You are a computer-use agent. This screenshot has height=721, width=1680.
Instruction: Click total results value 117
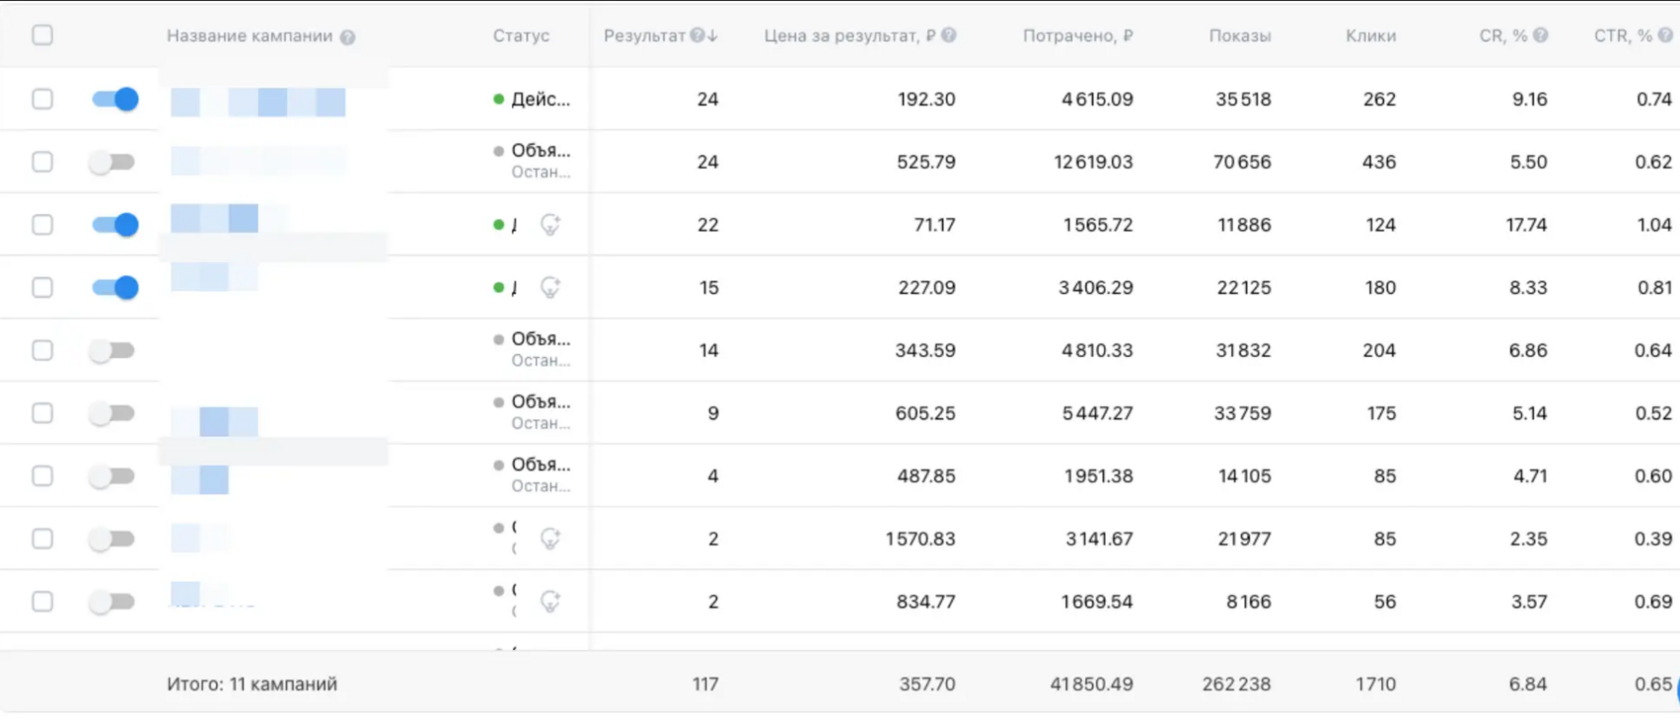(x=705, y=684)
